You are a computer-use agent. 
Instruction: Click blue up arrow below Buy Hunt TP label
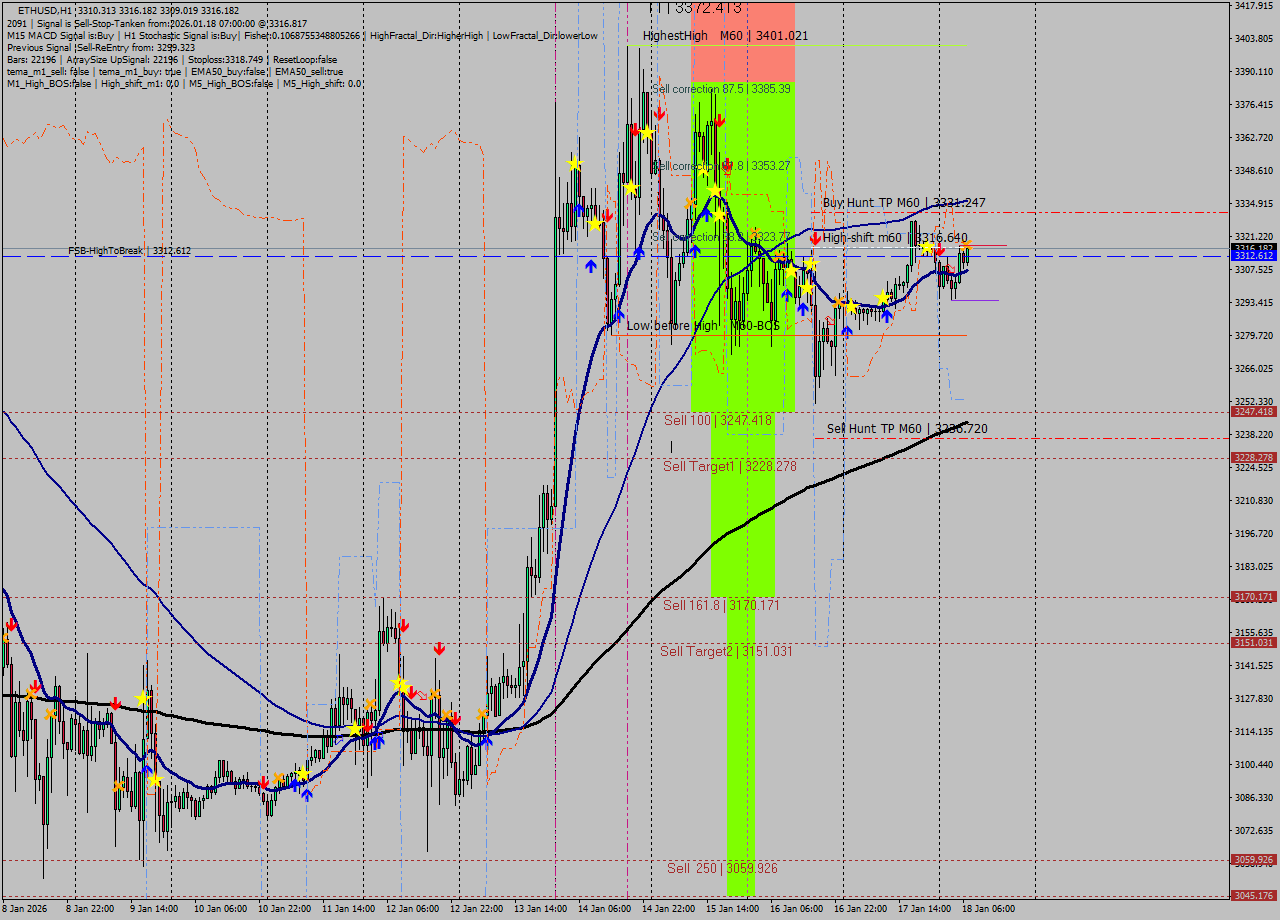coord(886,315)
